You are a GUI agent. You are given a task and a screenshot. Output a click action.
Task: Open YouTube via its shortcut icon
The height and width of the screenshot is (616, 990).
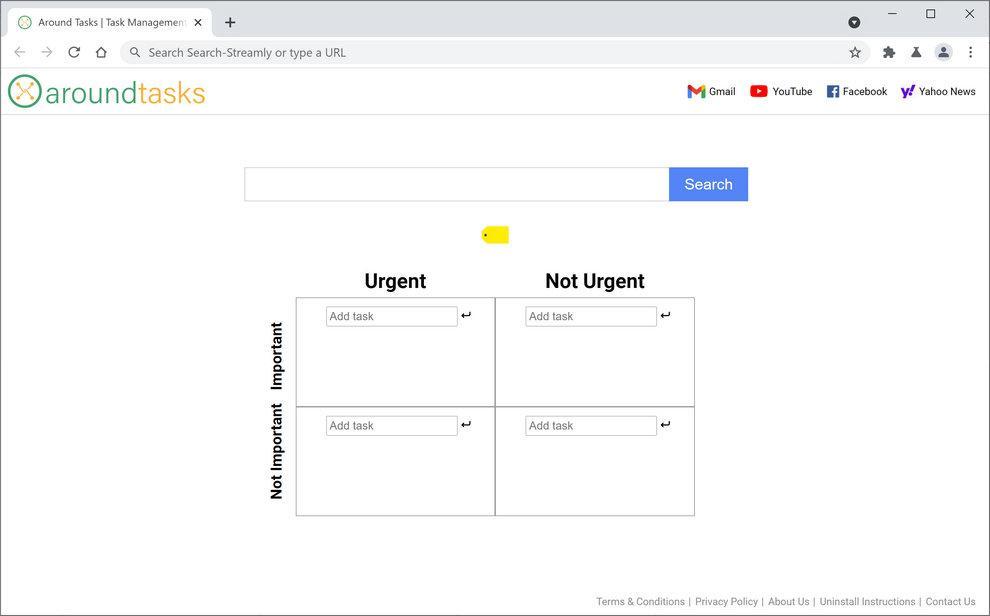pos(781,91)
